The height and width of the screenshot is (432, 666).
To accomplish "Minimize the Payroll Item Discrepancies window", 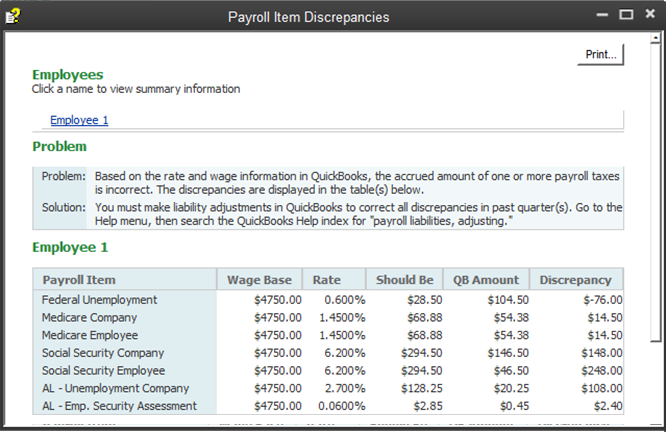I will [602, 15].
